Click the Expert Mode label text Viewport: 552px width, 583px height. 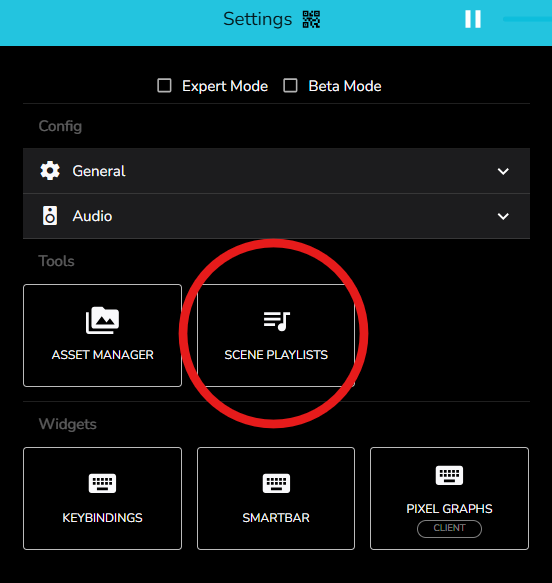point(225,86)
